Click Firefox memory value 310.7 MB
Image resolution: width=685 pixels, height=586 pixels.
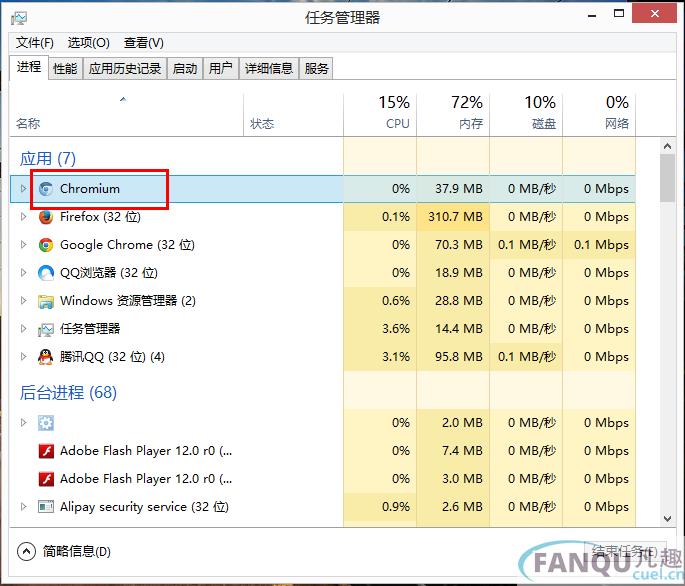pyautogui.click(x=455, y=217)
